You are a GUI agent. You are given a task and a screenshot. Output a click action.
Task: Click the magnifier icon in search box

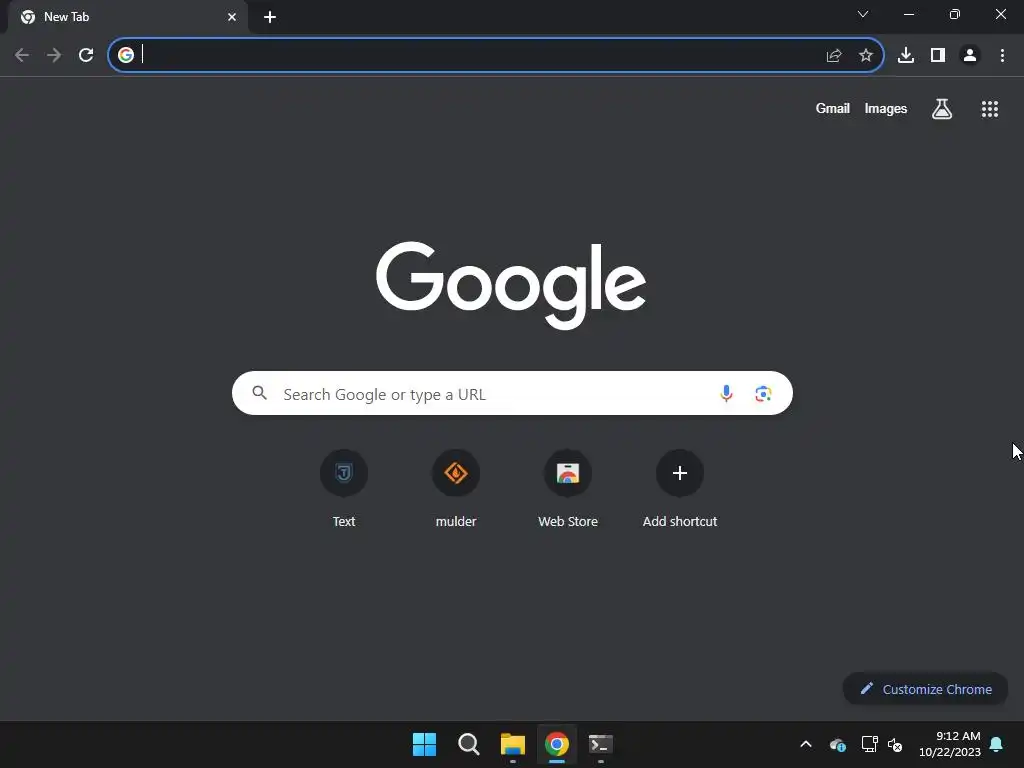coord(259,392)
